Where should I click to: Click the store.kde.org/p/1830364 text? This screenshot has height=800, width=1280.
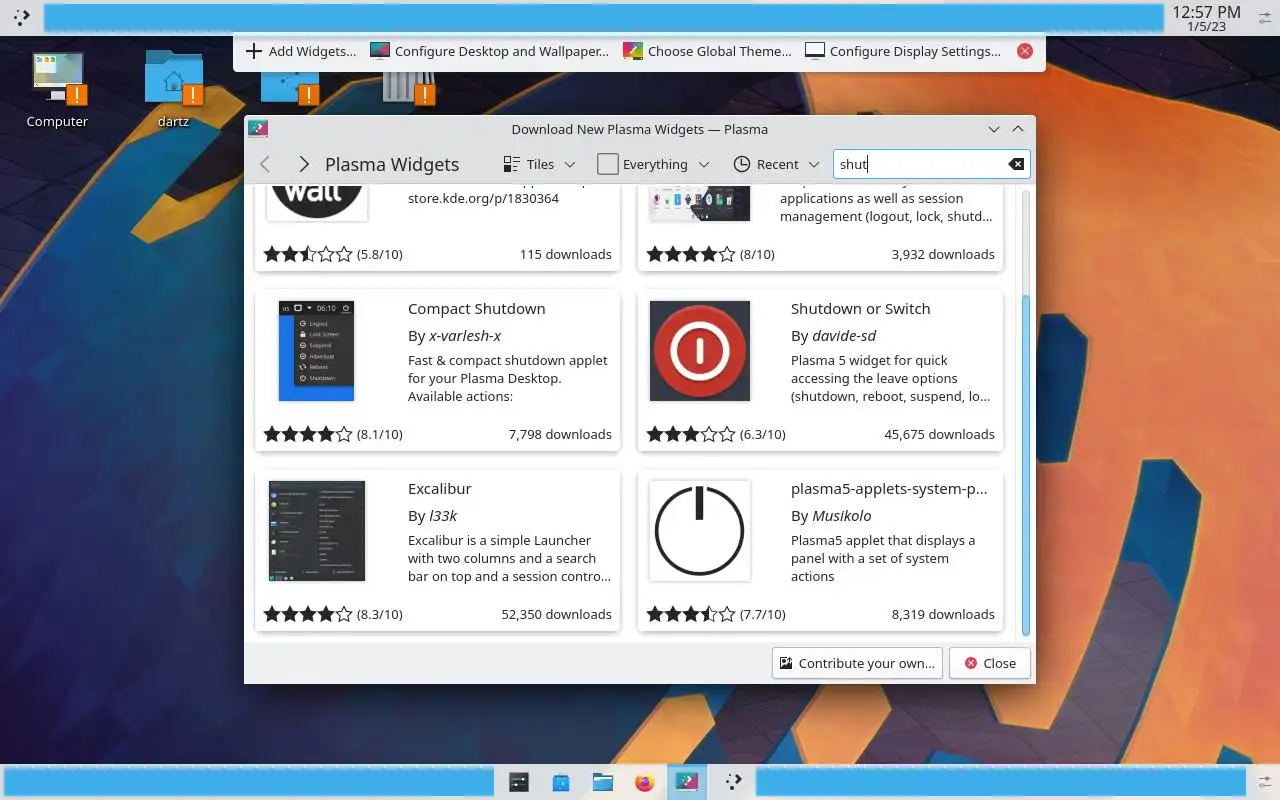483,198
